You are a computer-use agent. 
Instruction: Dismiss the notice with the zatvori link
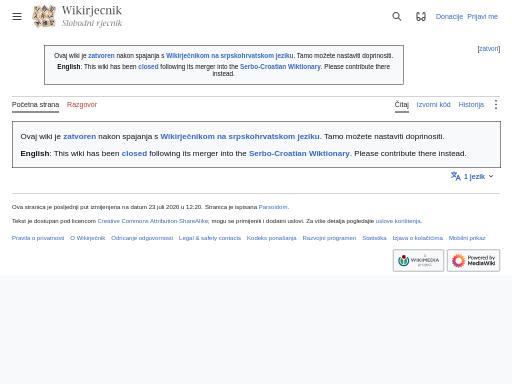coord(489,49)
